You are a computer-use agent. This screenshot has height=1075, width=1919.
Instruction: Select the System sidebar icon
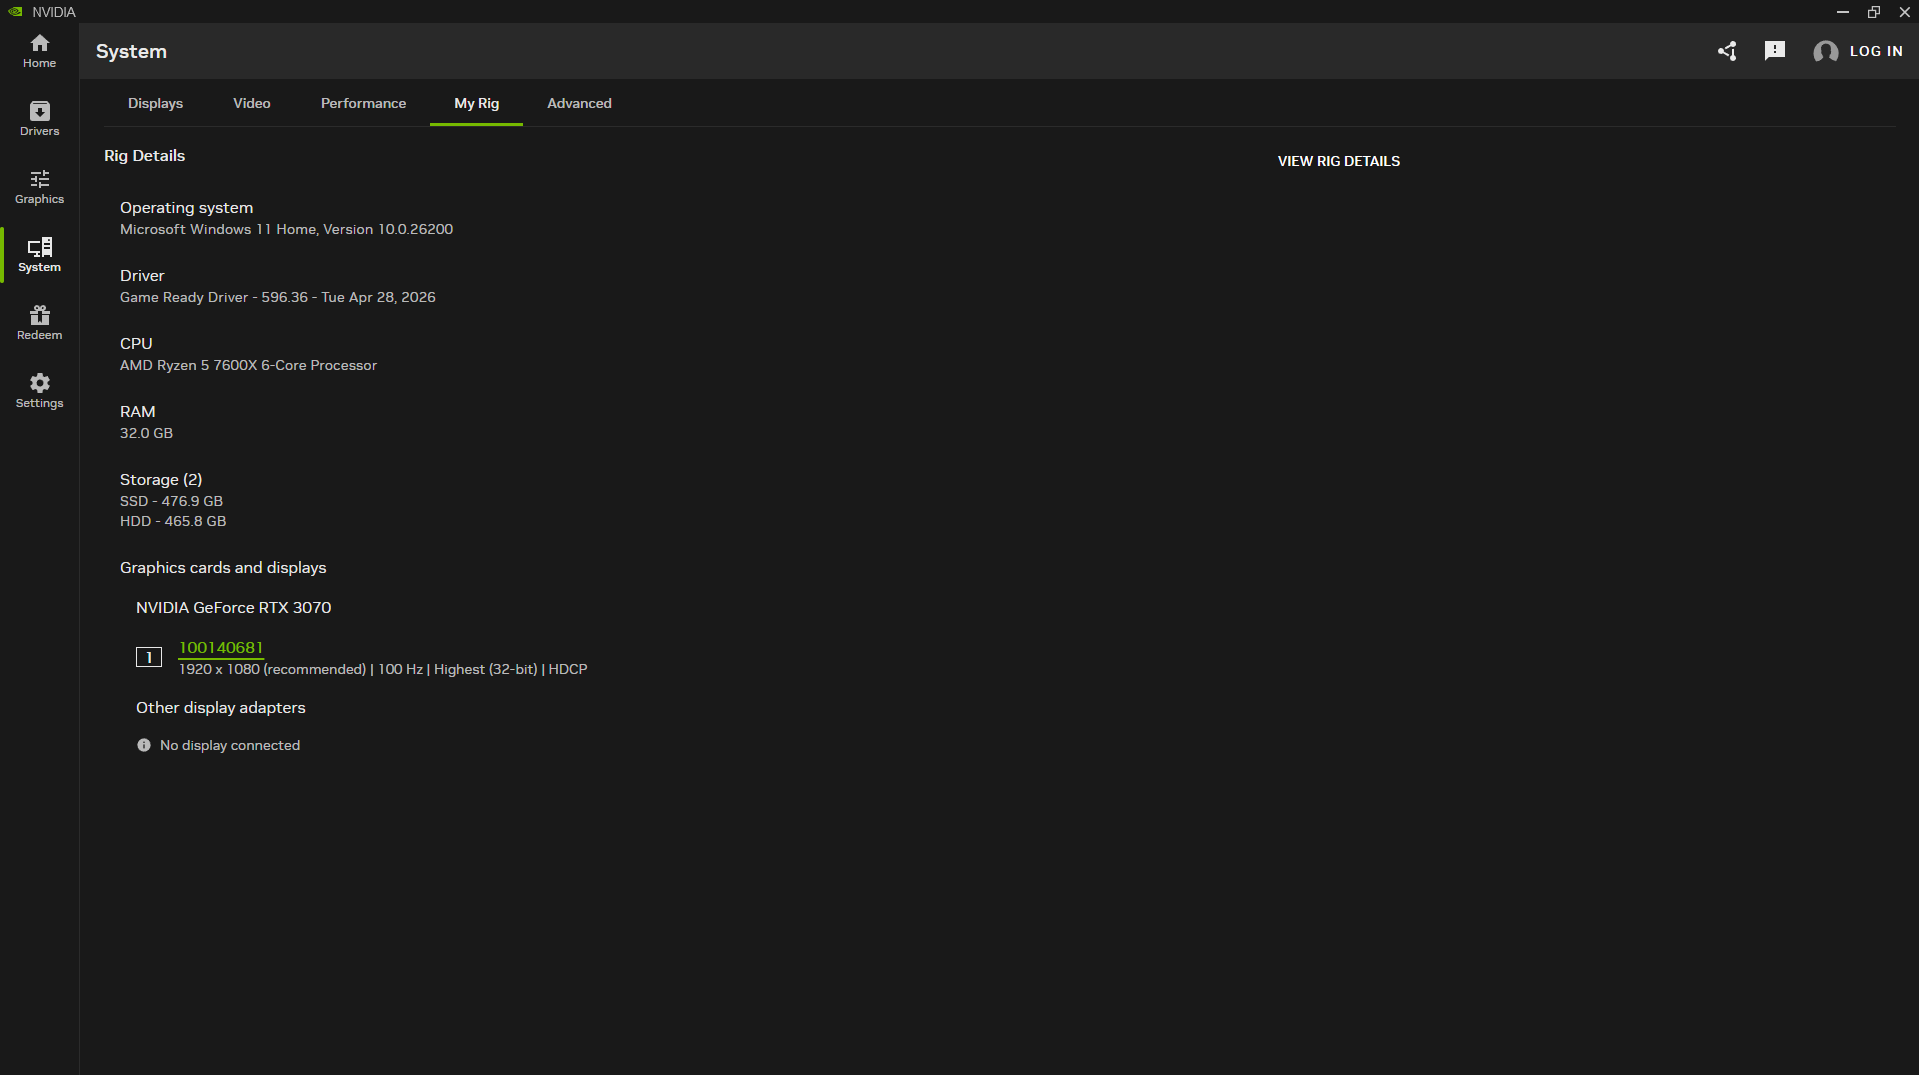coord(39,255)
